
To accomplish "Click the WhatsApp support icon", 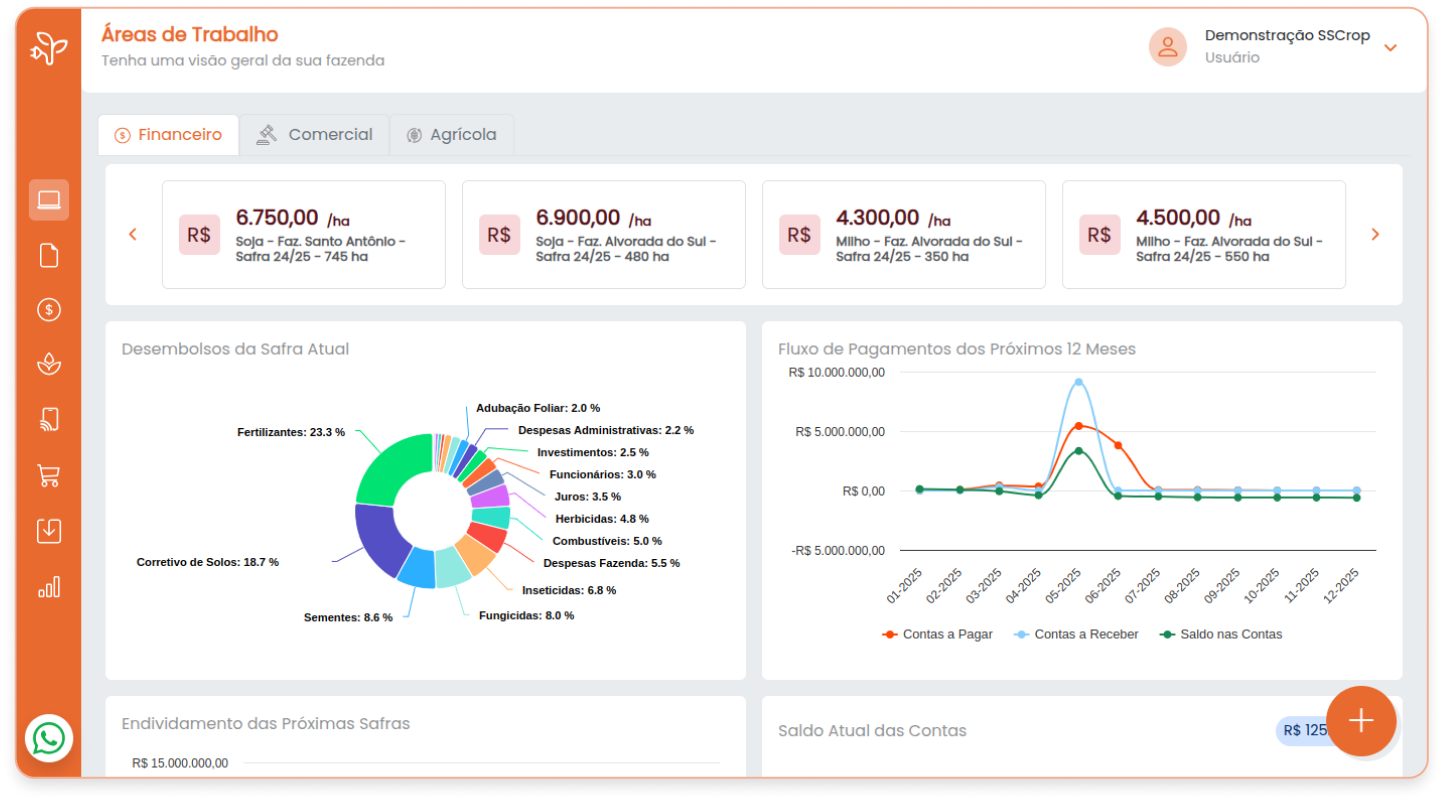I will [x=48, y=739].
